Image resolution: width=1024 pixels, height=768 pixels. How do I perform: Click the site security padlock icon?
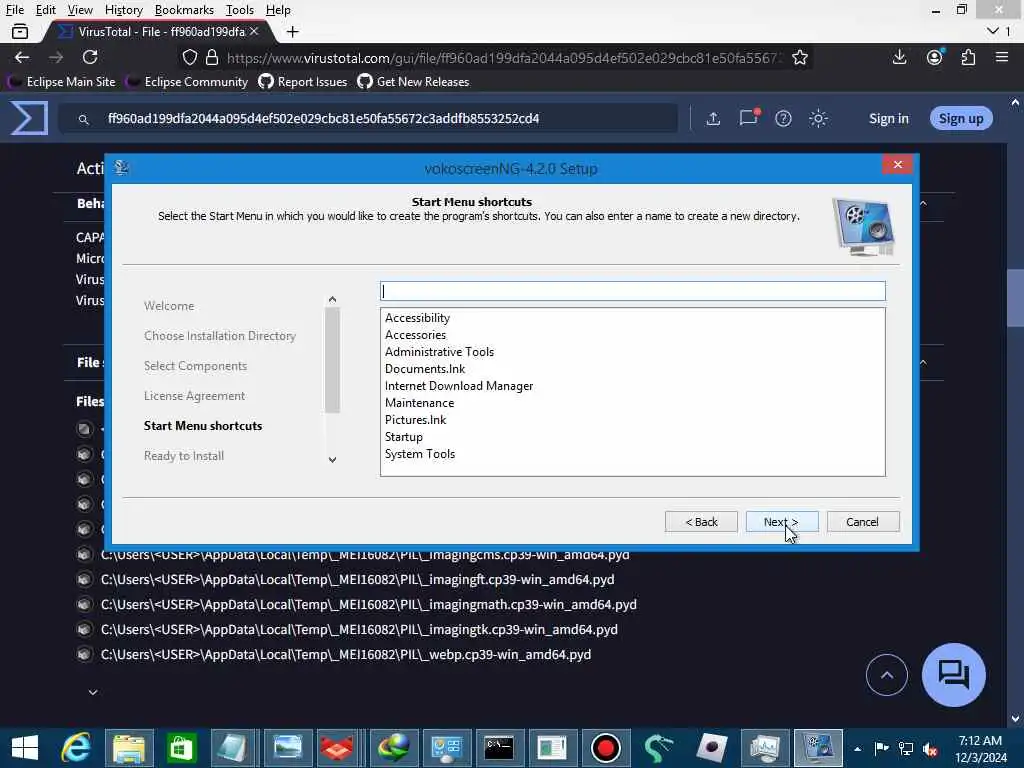212,57
